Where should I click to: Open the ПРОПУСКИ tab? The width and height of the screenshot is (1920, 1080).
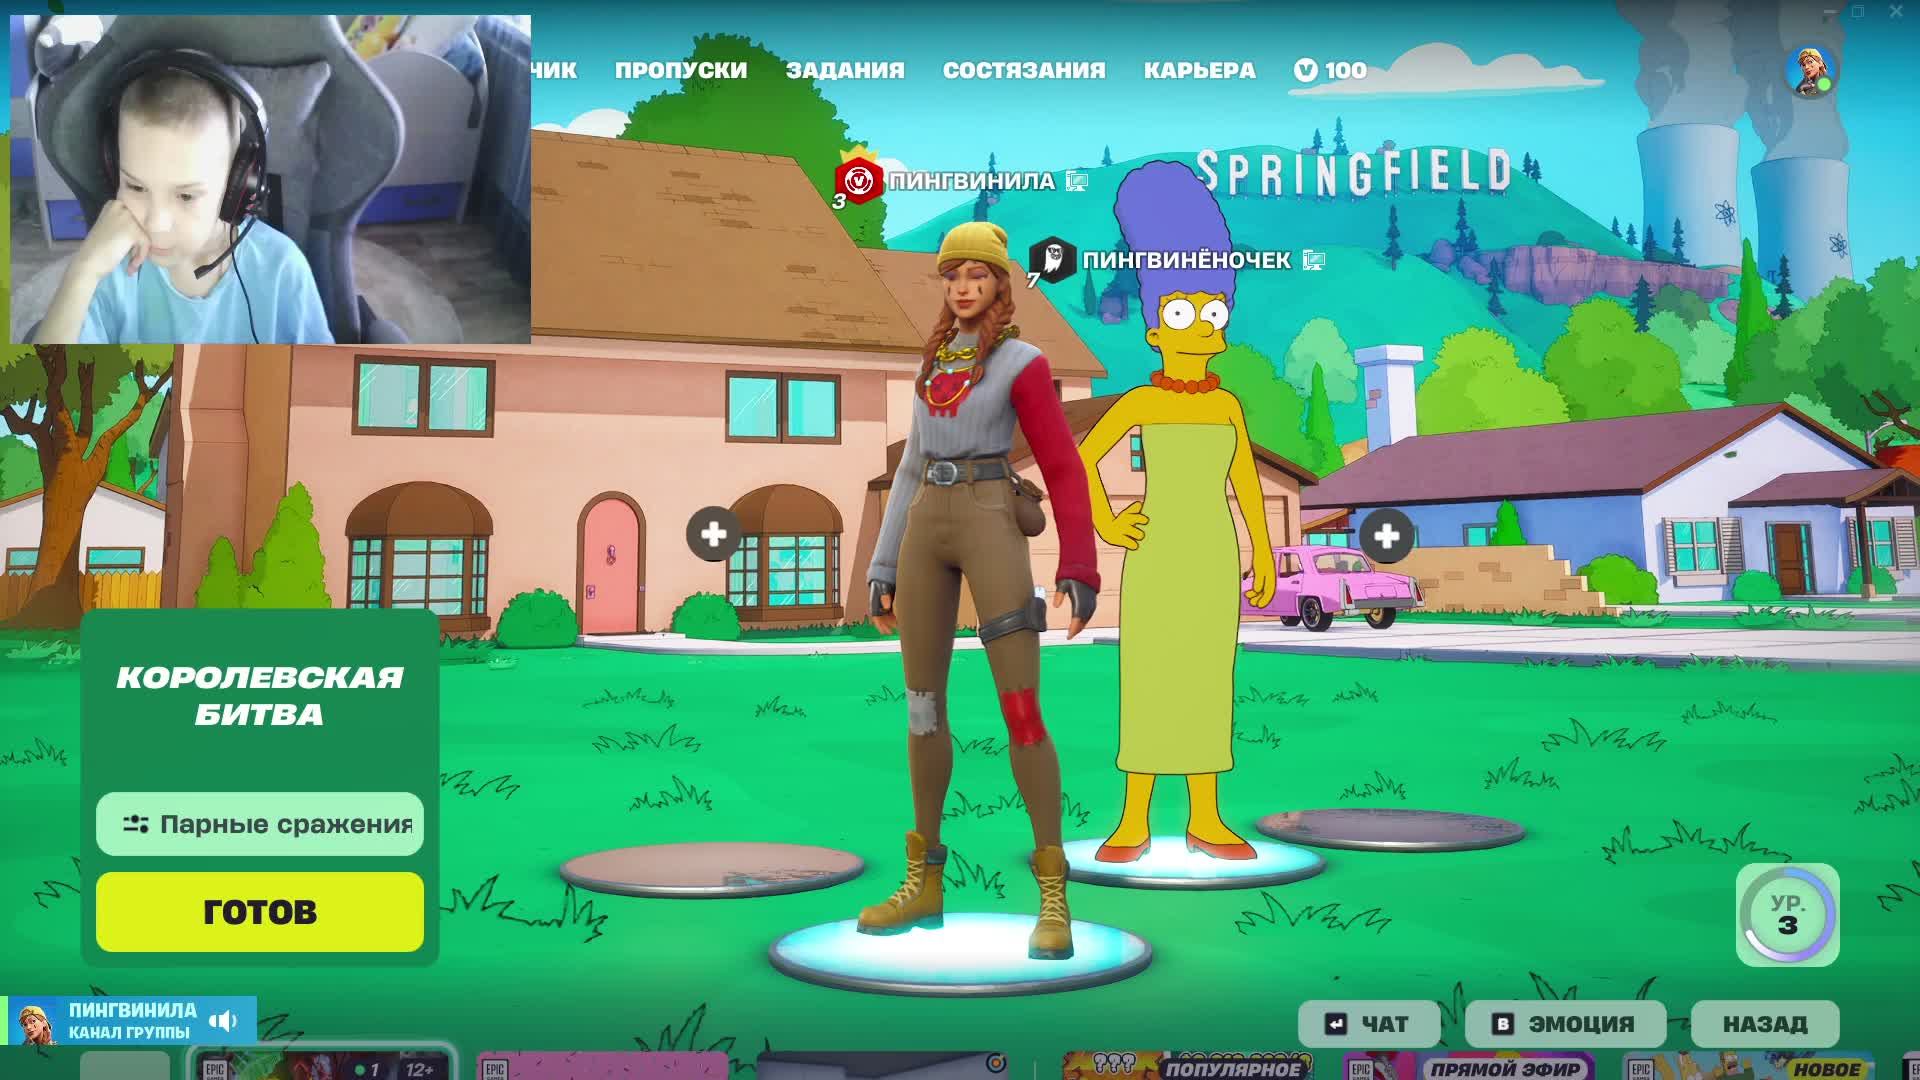click(681, 70)
